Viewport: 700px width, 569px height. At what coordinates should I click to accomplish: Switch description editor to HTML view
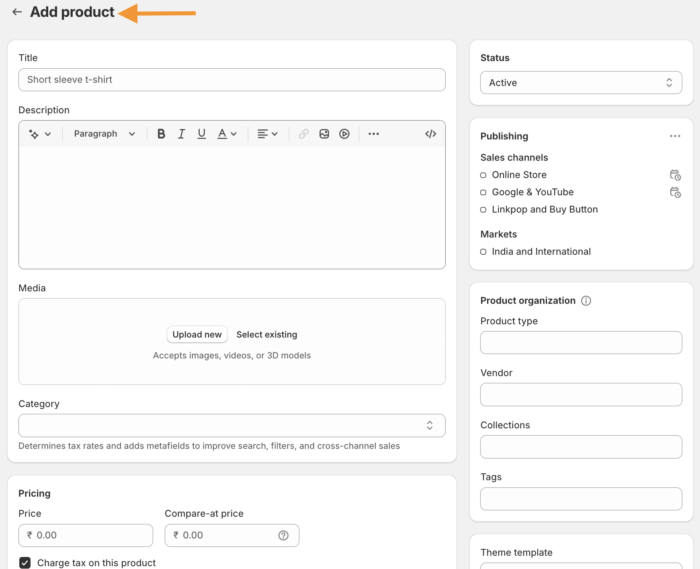[431, 134]
